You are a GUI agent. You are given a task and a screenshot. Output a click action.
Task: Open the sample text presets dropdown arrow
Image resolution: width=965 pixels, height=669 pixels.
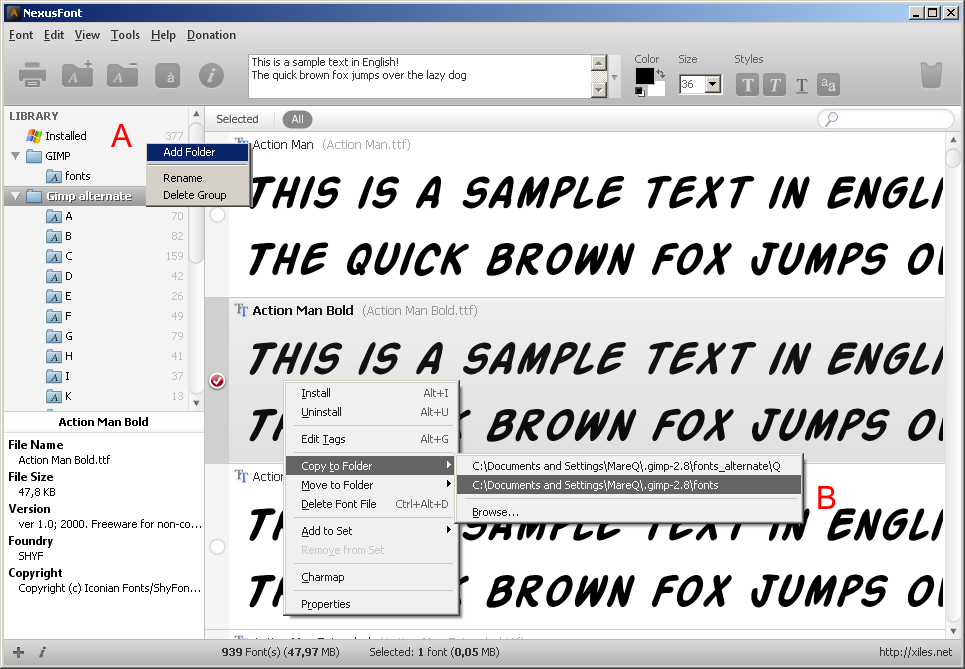click(614, 78)
